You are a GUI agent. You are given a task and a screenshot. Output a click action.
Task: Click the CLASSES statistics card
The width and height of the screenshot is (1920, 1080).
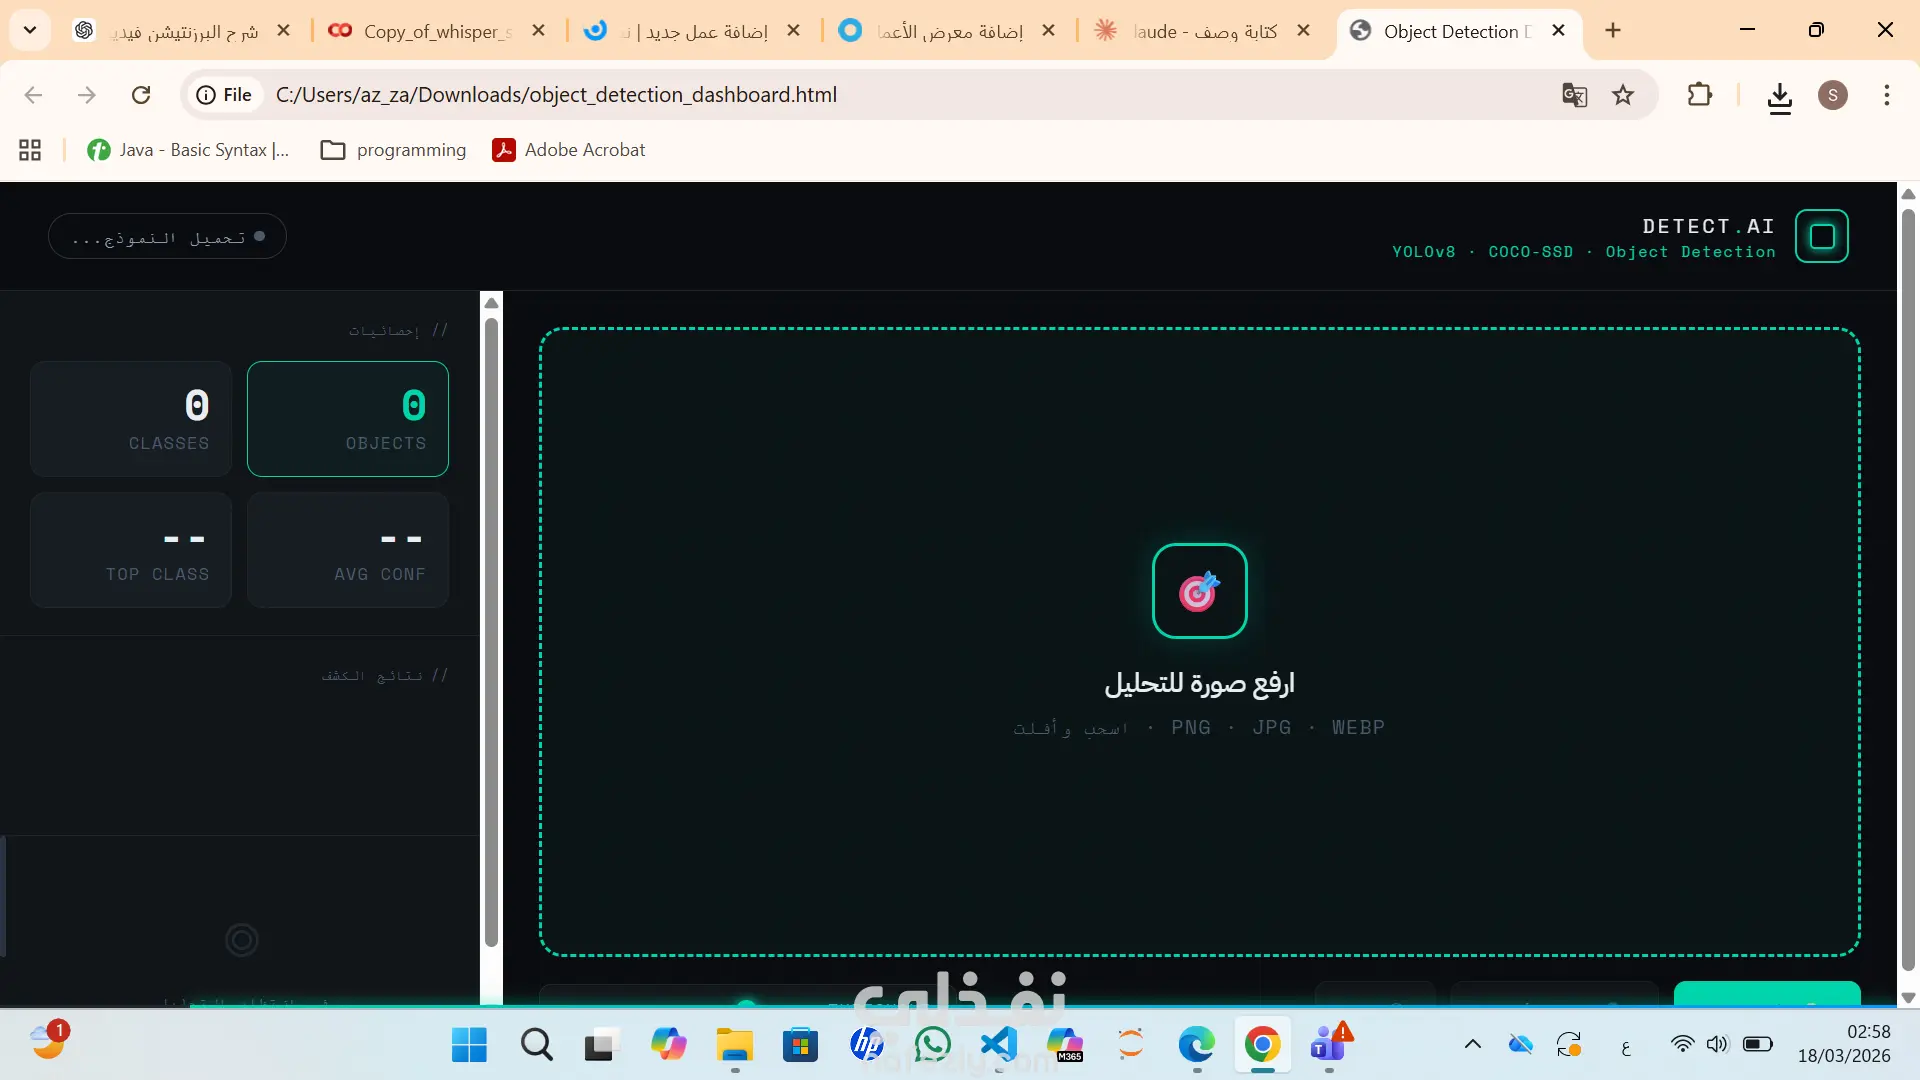pyautogui.click(x=131, y=418)
